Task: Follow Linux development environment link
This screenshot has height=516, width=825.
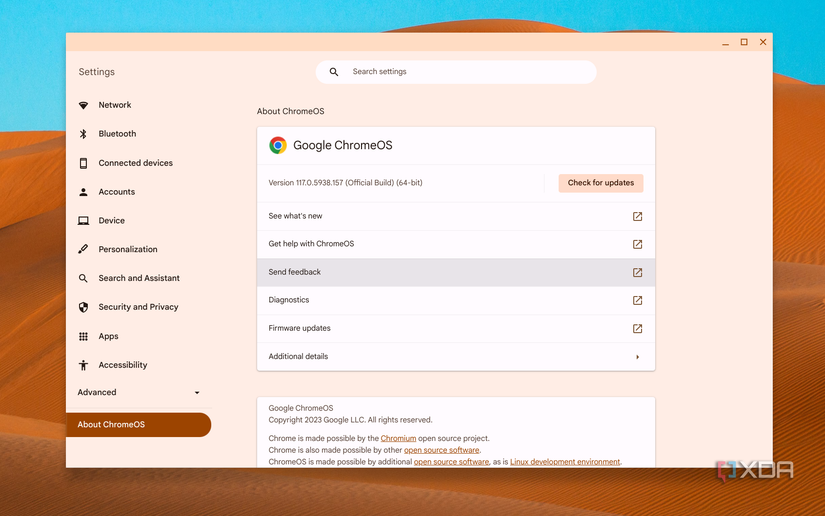Action: tap(565, 462)
